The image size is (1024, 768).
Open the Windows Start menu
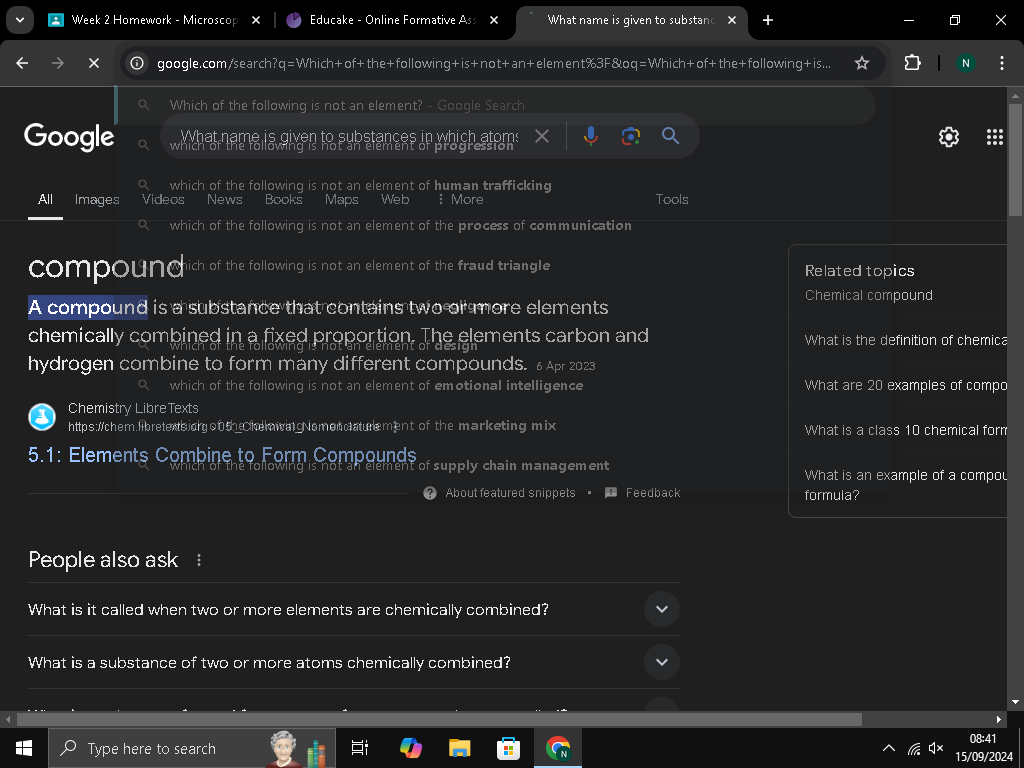(24, 748)
